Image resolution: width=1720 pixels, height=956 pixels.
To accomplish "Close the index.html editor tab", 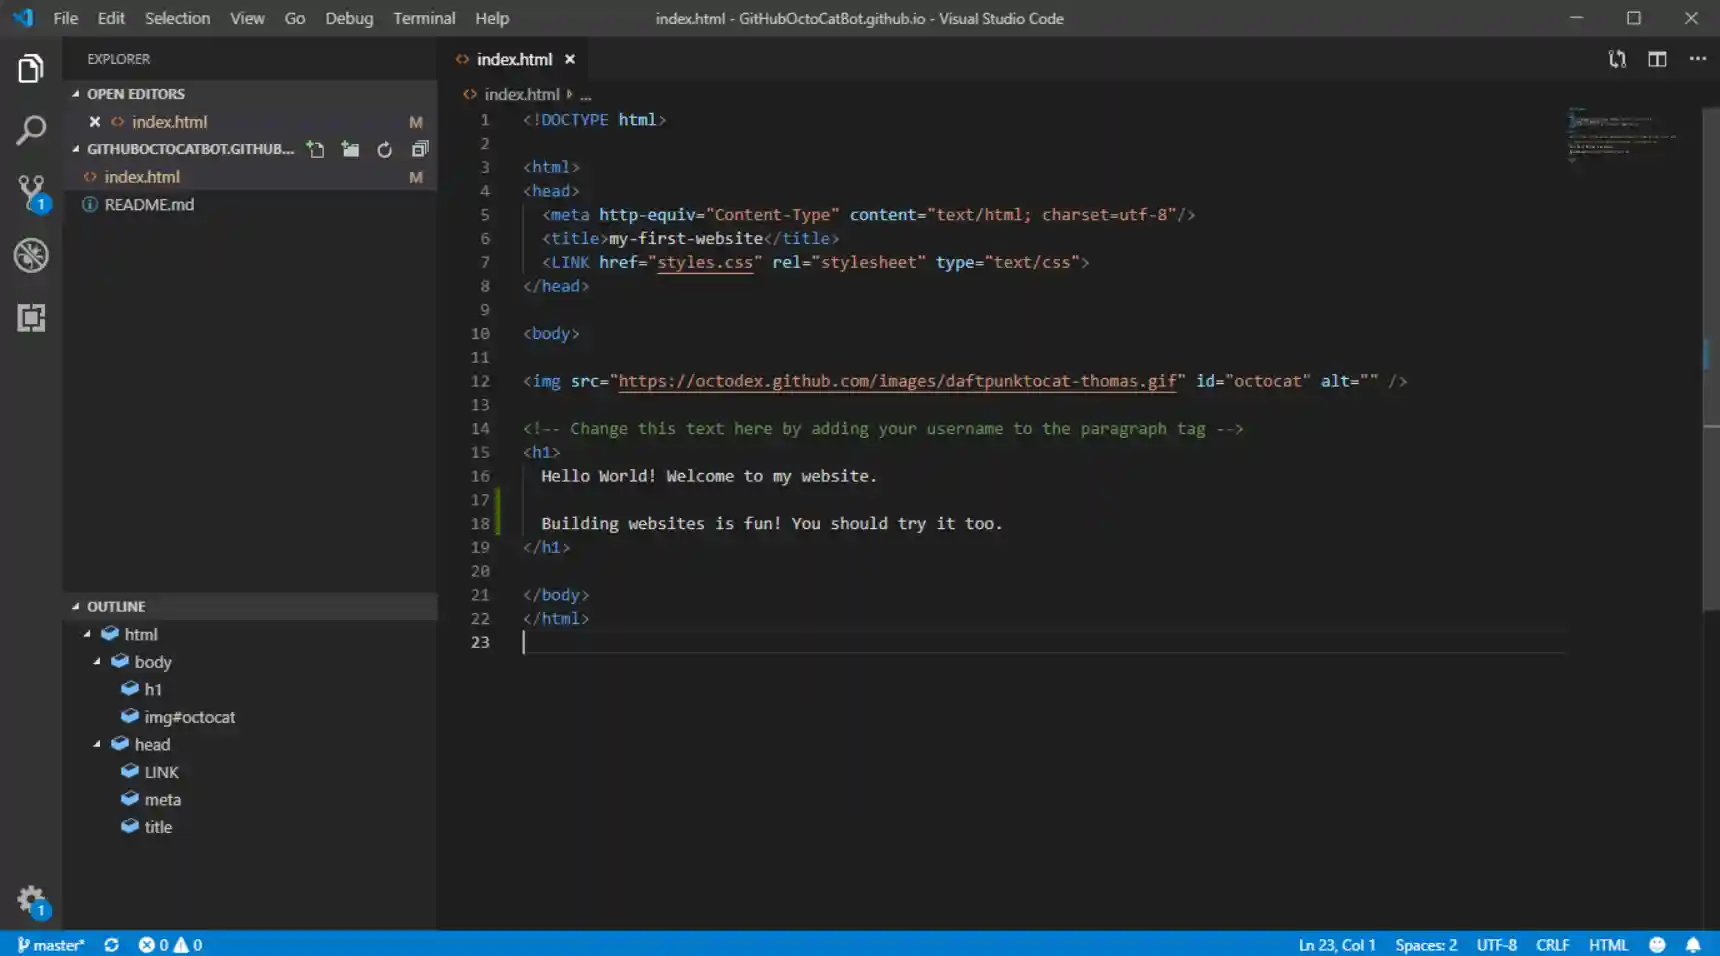I will pyautogui.click(x=570, y=59).
